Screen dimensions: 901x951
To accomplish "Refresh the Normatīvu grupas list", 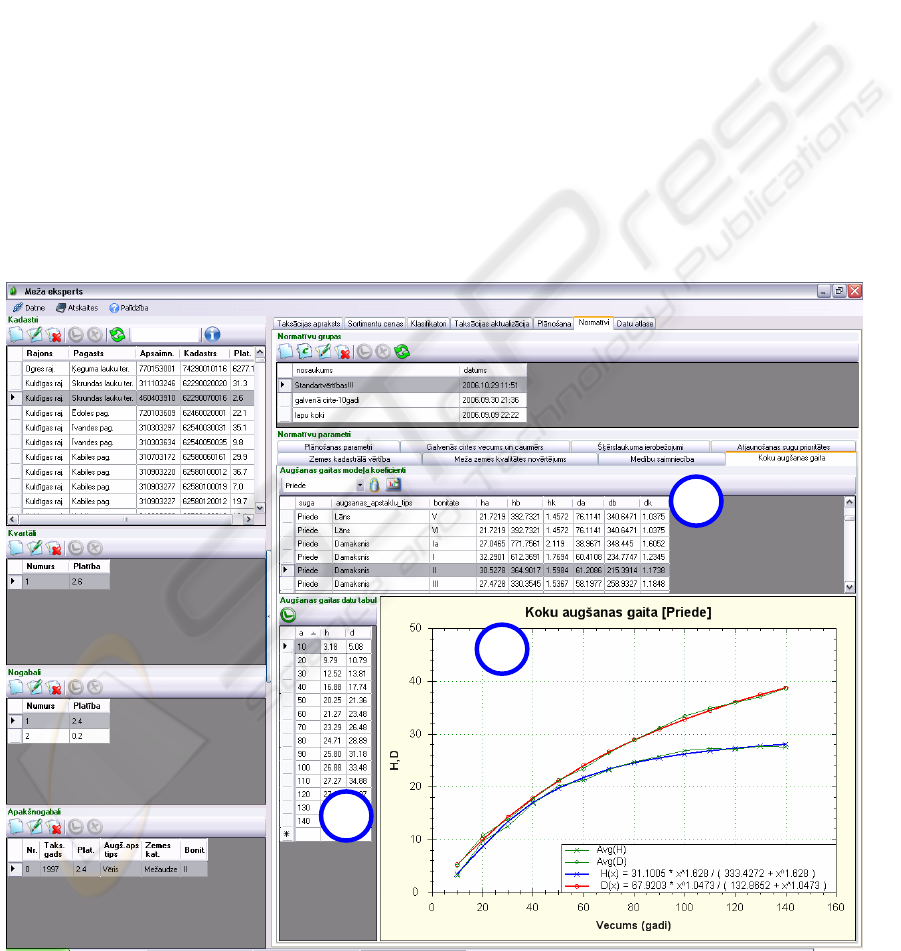I will pos(403,351).
